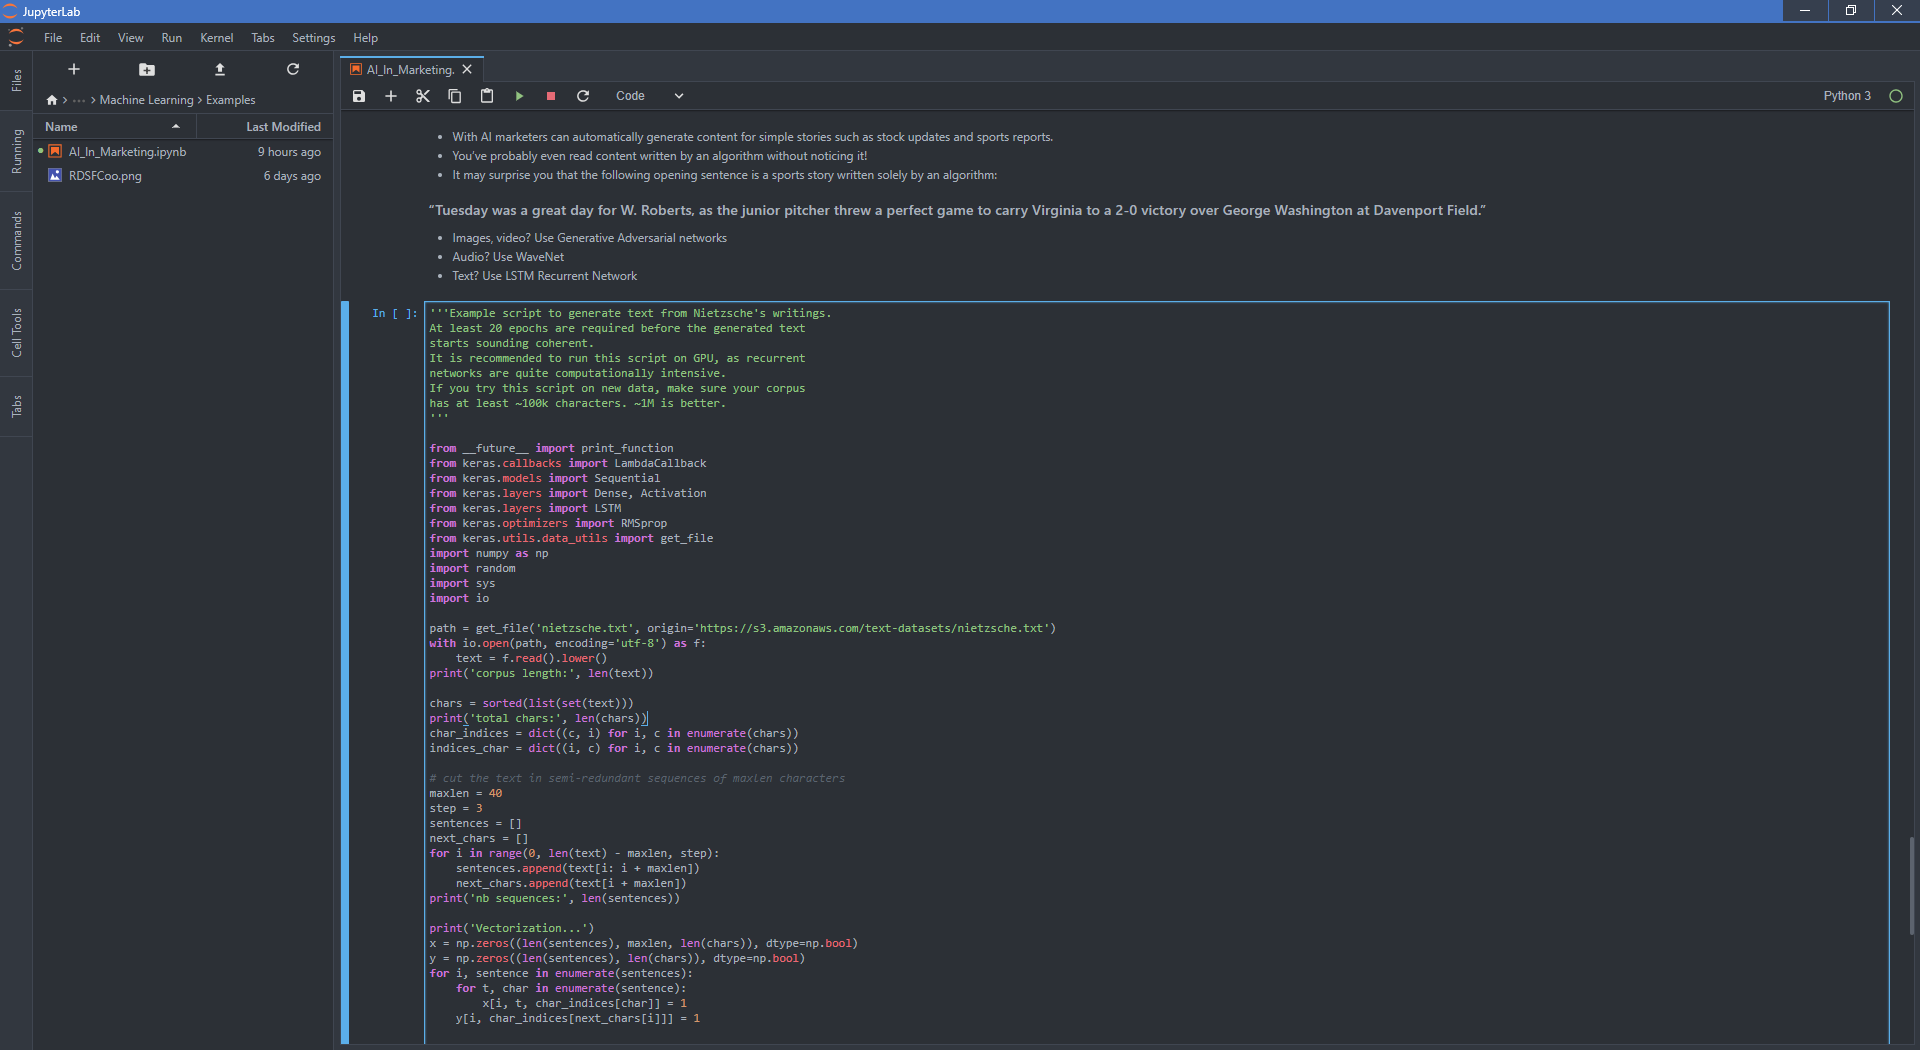Screen dimensions: 1920x1050
Task: Click the JupyterLab logo icon
Action: pos(15,38)
